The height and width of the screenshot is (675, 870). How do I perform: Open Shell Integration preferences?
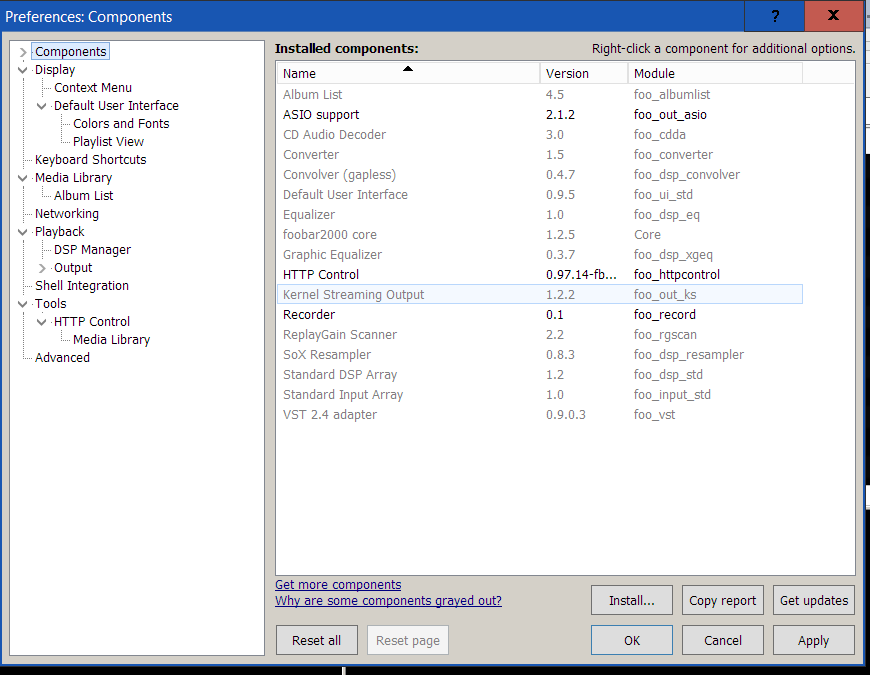(82, 286)
